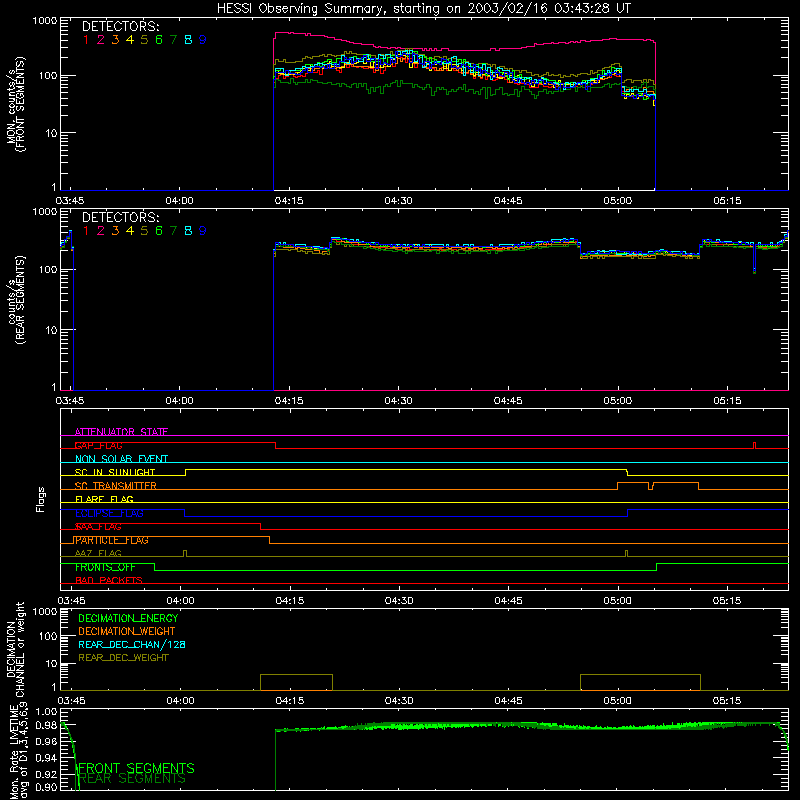
Task: Click the ATTENUATOR_STATE flag label
Action: tap(121, 432)
